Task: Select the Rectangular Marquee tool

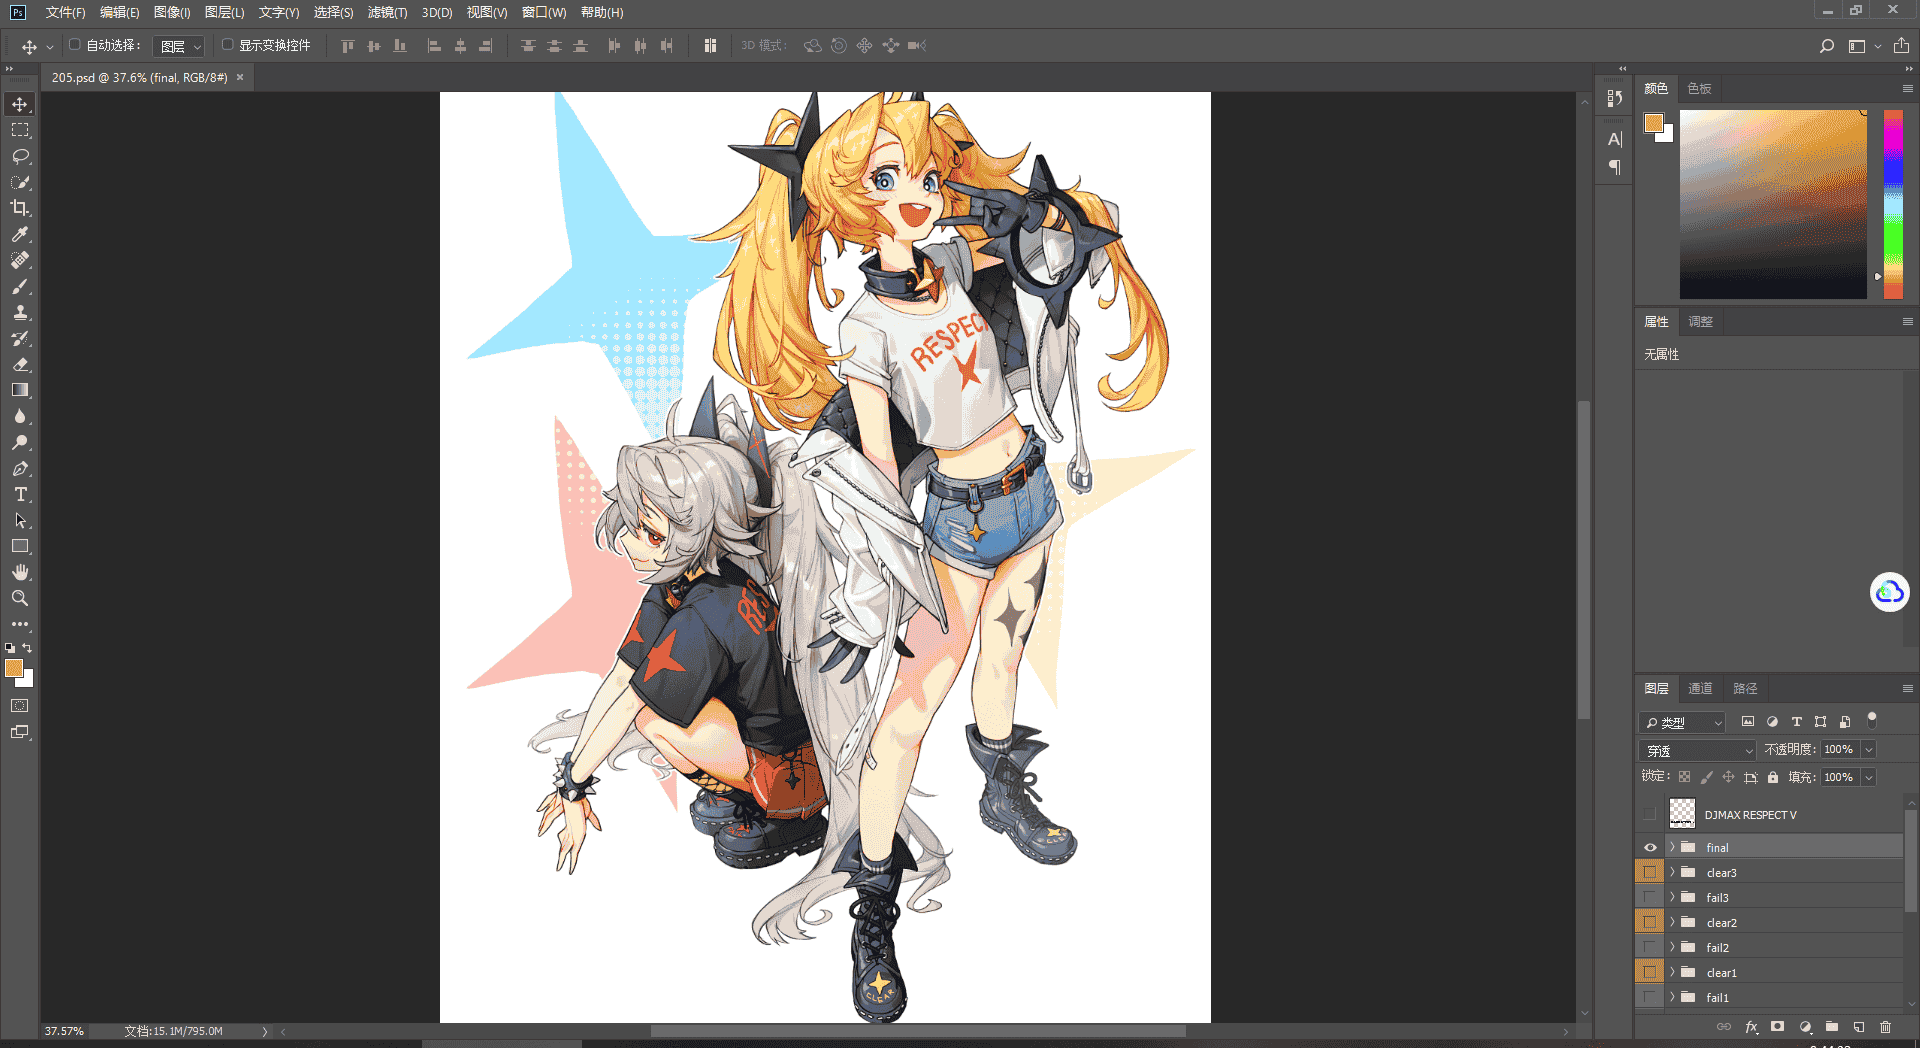Action: click(20, 131)
